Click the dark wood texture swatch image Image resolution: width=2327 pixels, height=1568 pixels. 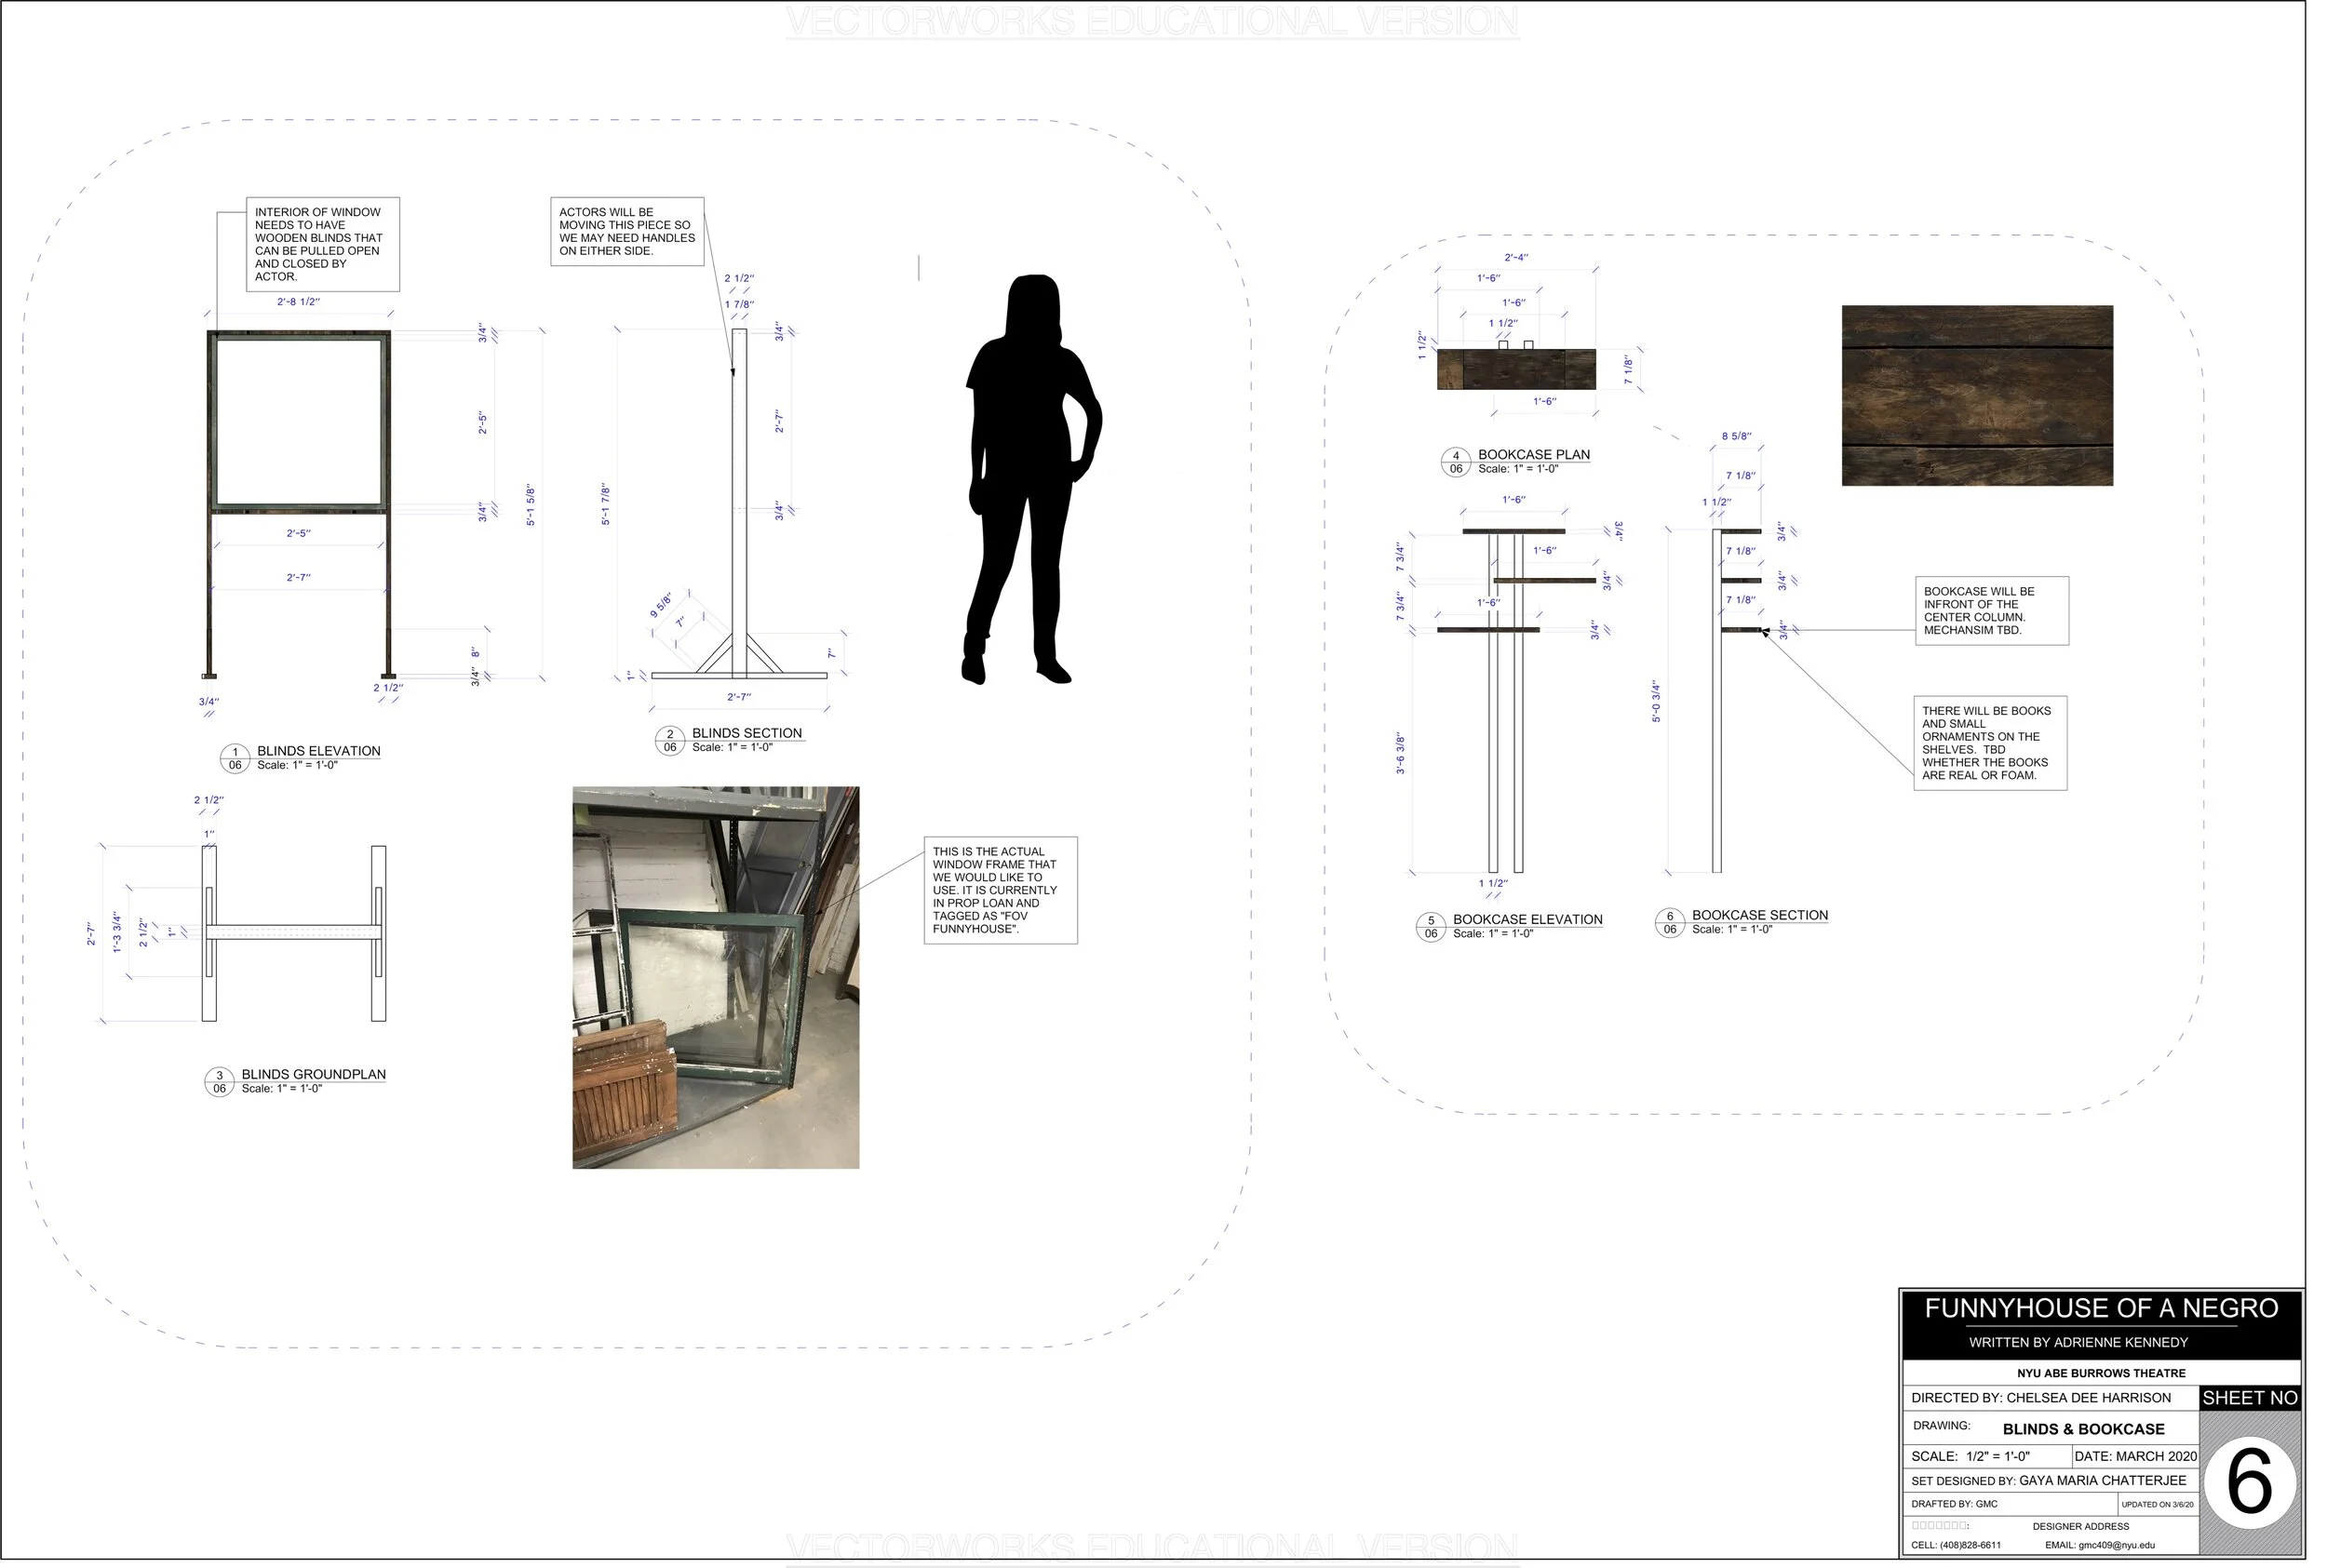[1976, 396]
